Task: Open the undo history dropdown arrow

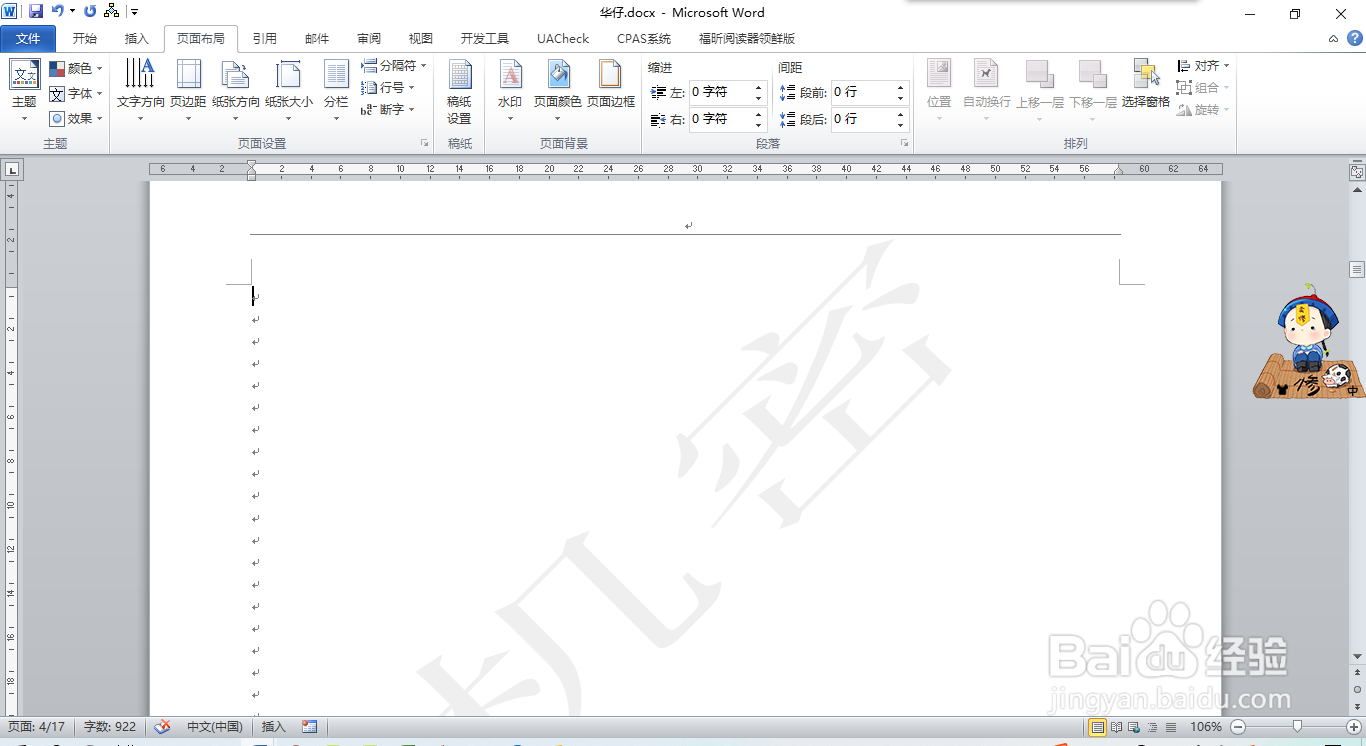Action: pos(73,12)
